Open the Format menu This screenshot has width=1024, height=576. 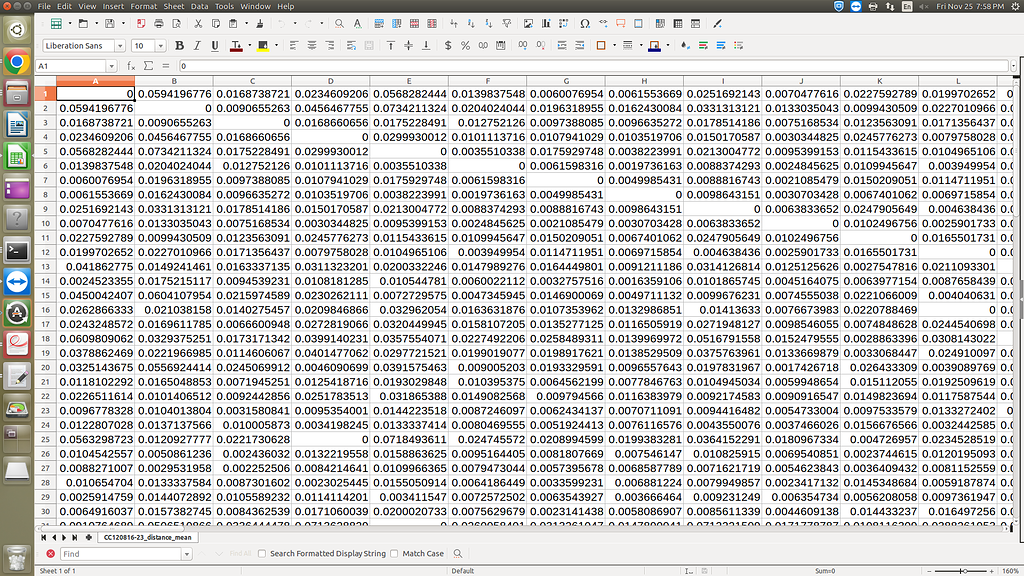143,6
